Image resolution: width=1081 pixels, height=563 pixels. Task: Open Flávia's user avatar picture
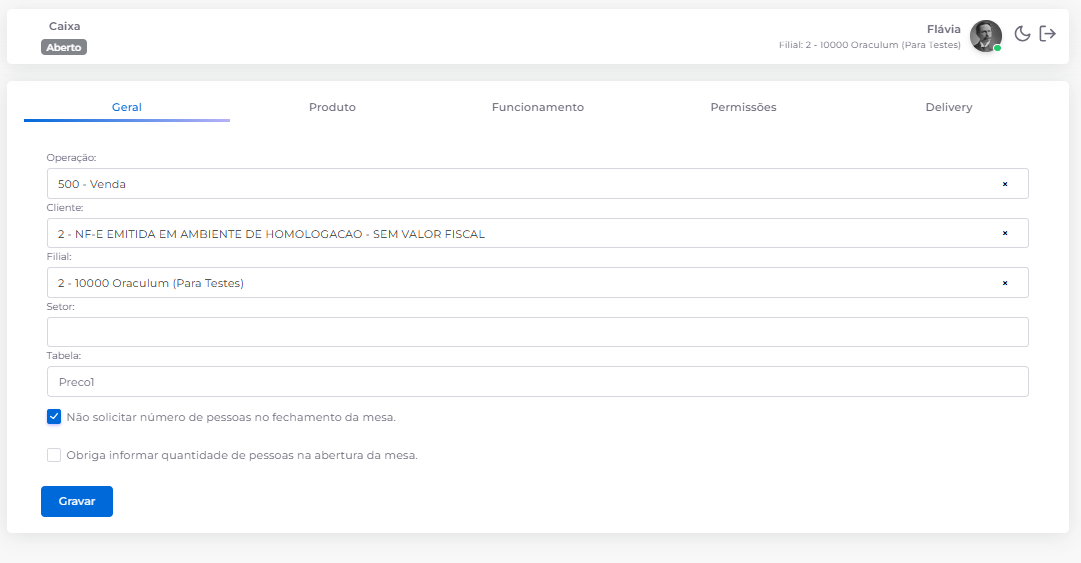click(x=986, y=36)
